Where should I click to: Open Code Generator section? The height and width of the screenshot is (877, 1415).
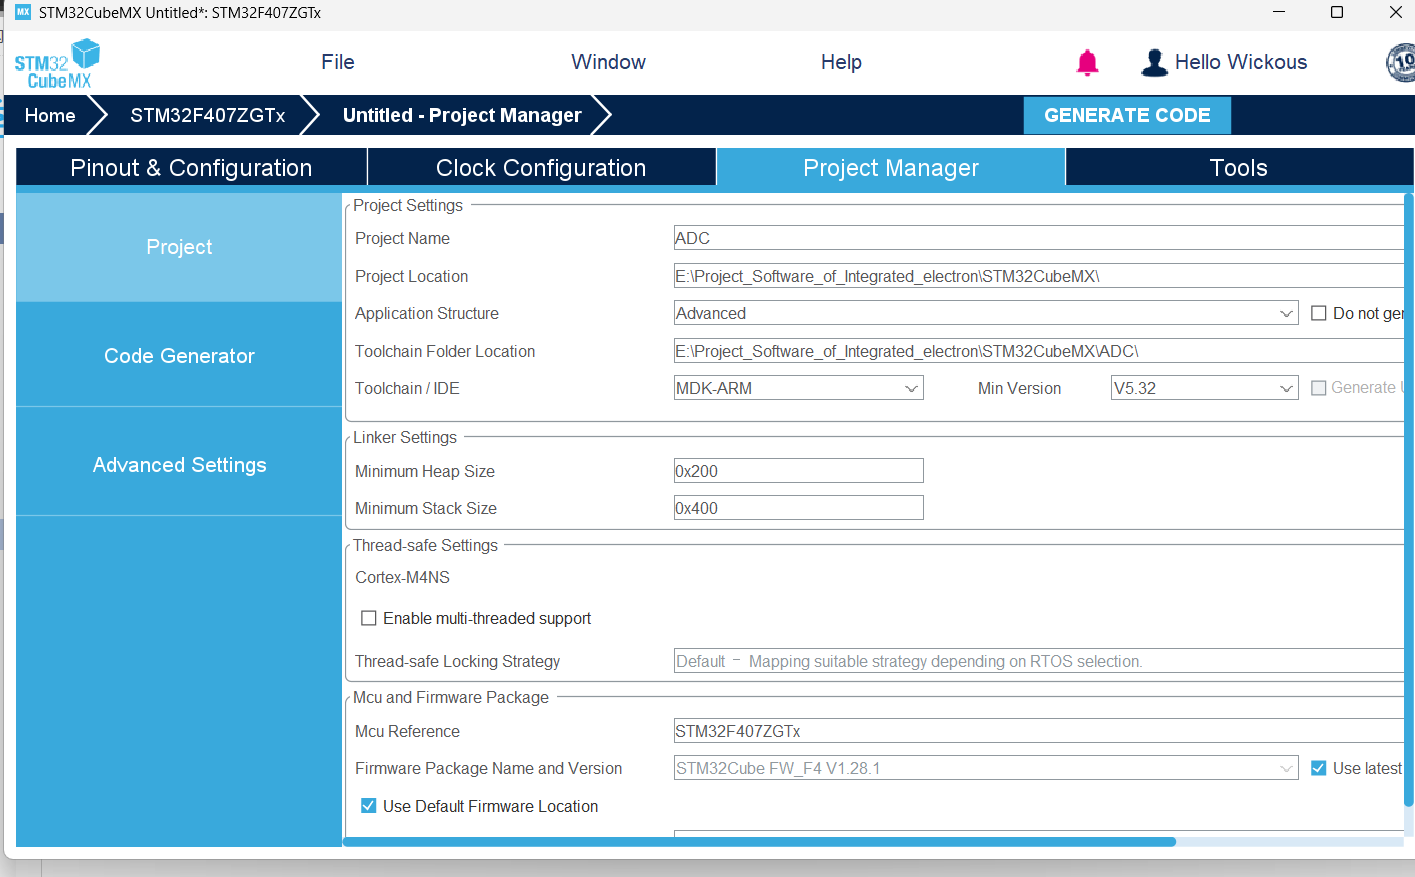click(179, 356)
